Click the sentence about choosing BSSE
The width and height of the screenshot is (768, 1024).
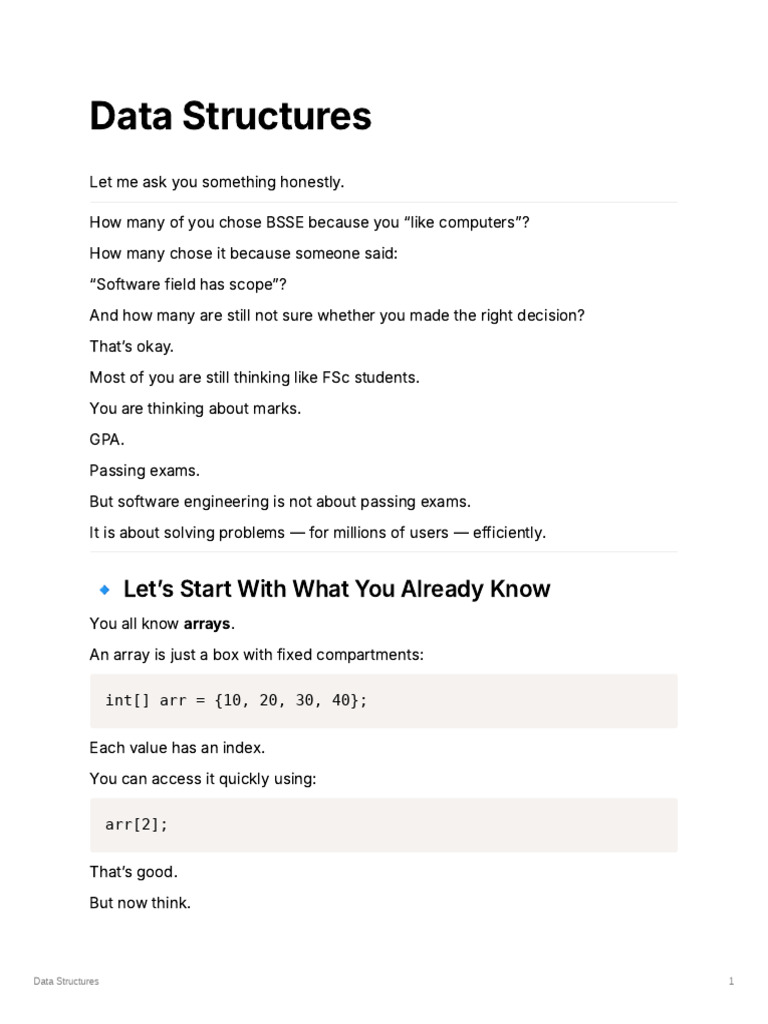tap(309, 222)
